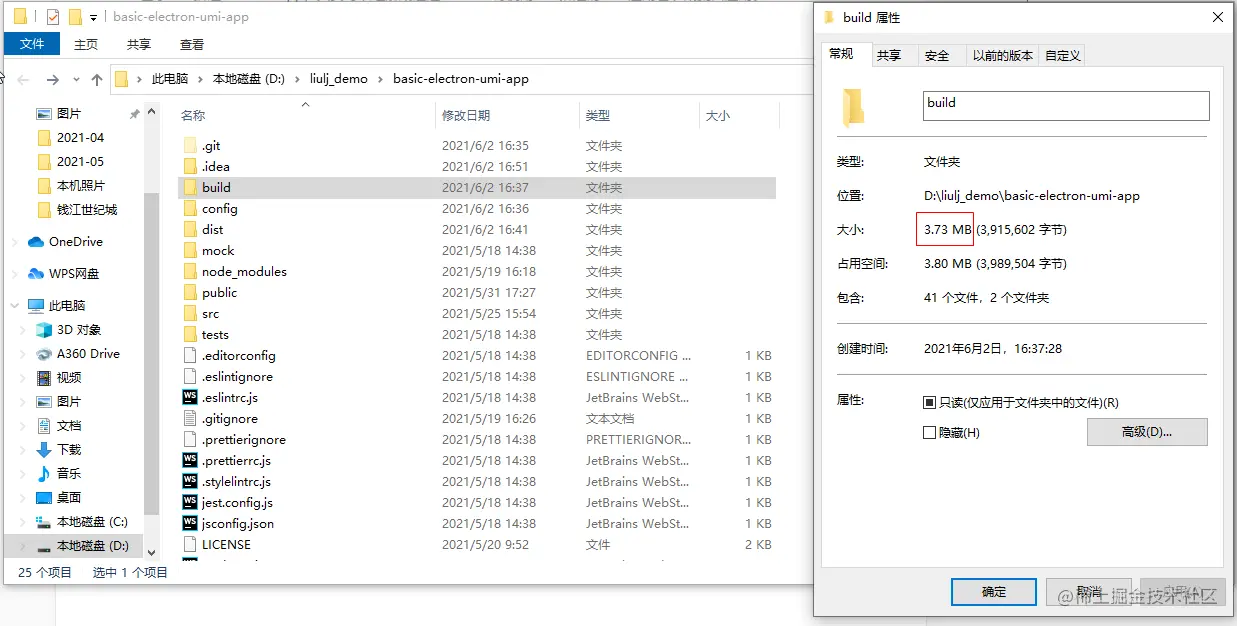Click the properties checkmark icon in title bar
This screenshot has height=626, width=1237.
click(53, 17)
